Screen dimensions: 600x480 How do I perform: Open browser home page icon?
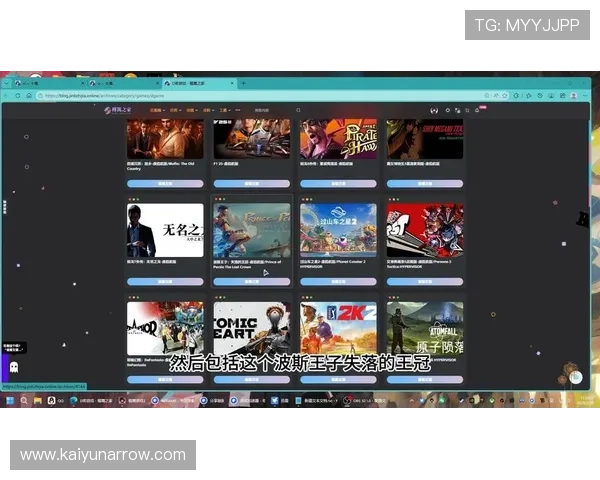point(29,96)
